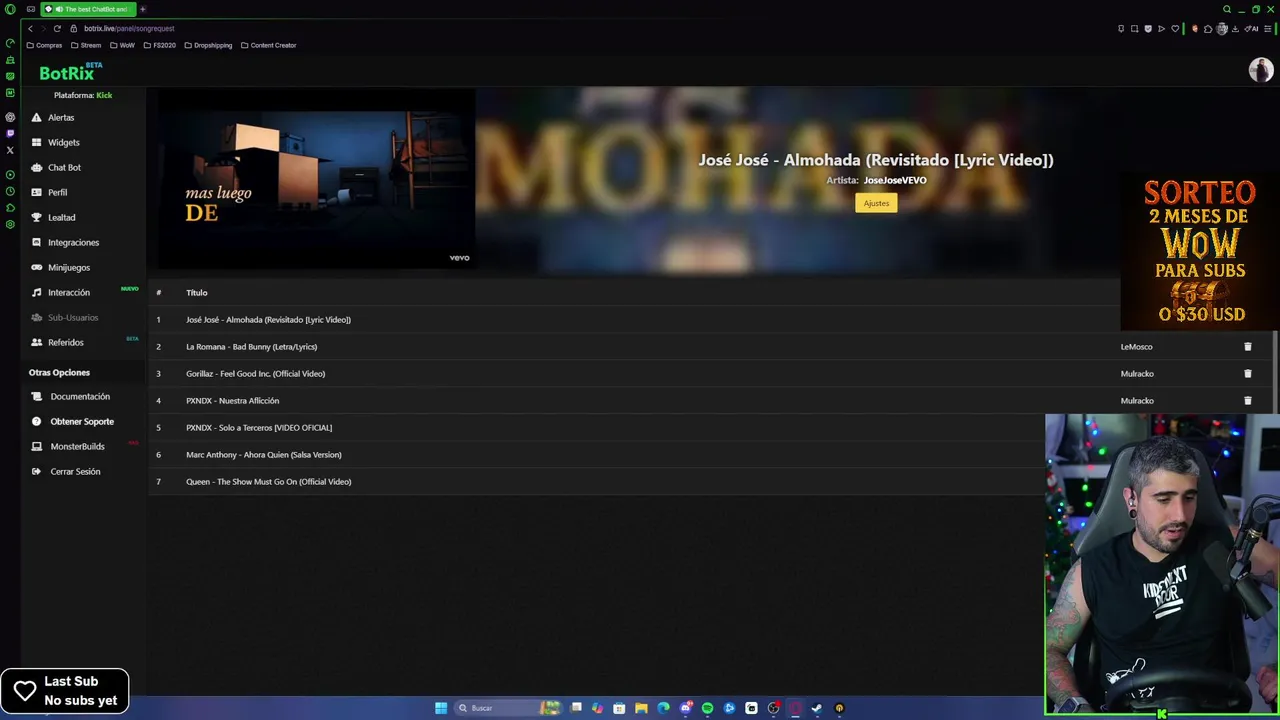
Task: Open Spotify from the taskbar
Action: point(707,708)
